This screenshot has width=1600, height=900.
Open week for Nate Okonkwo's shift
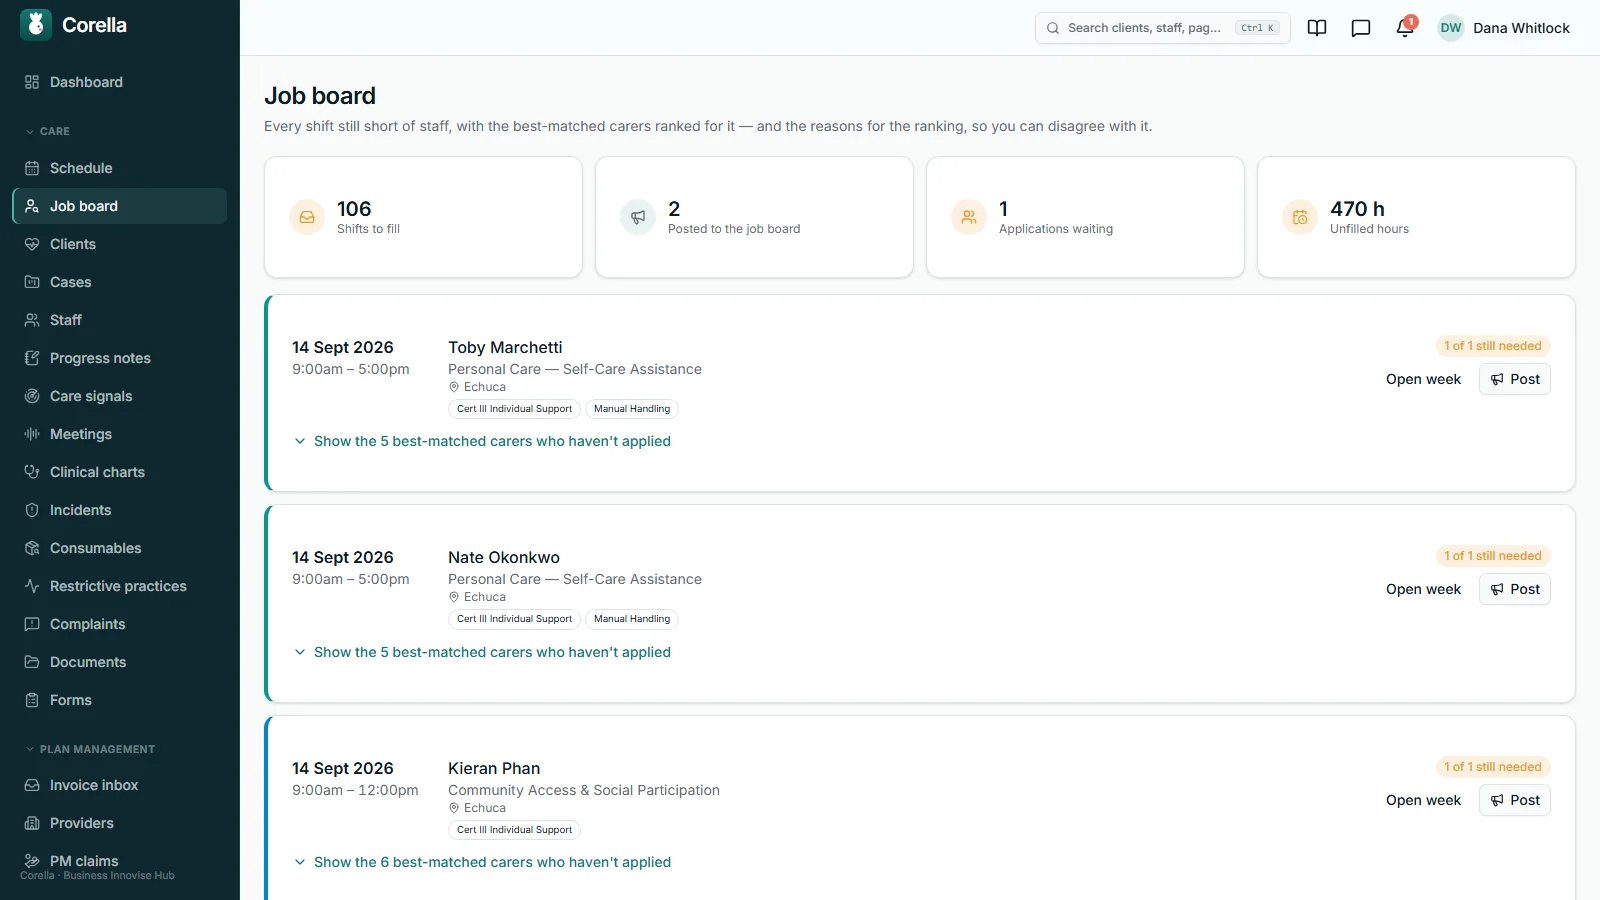click(x=1423, y=589)
